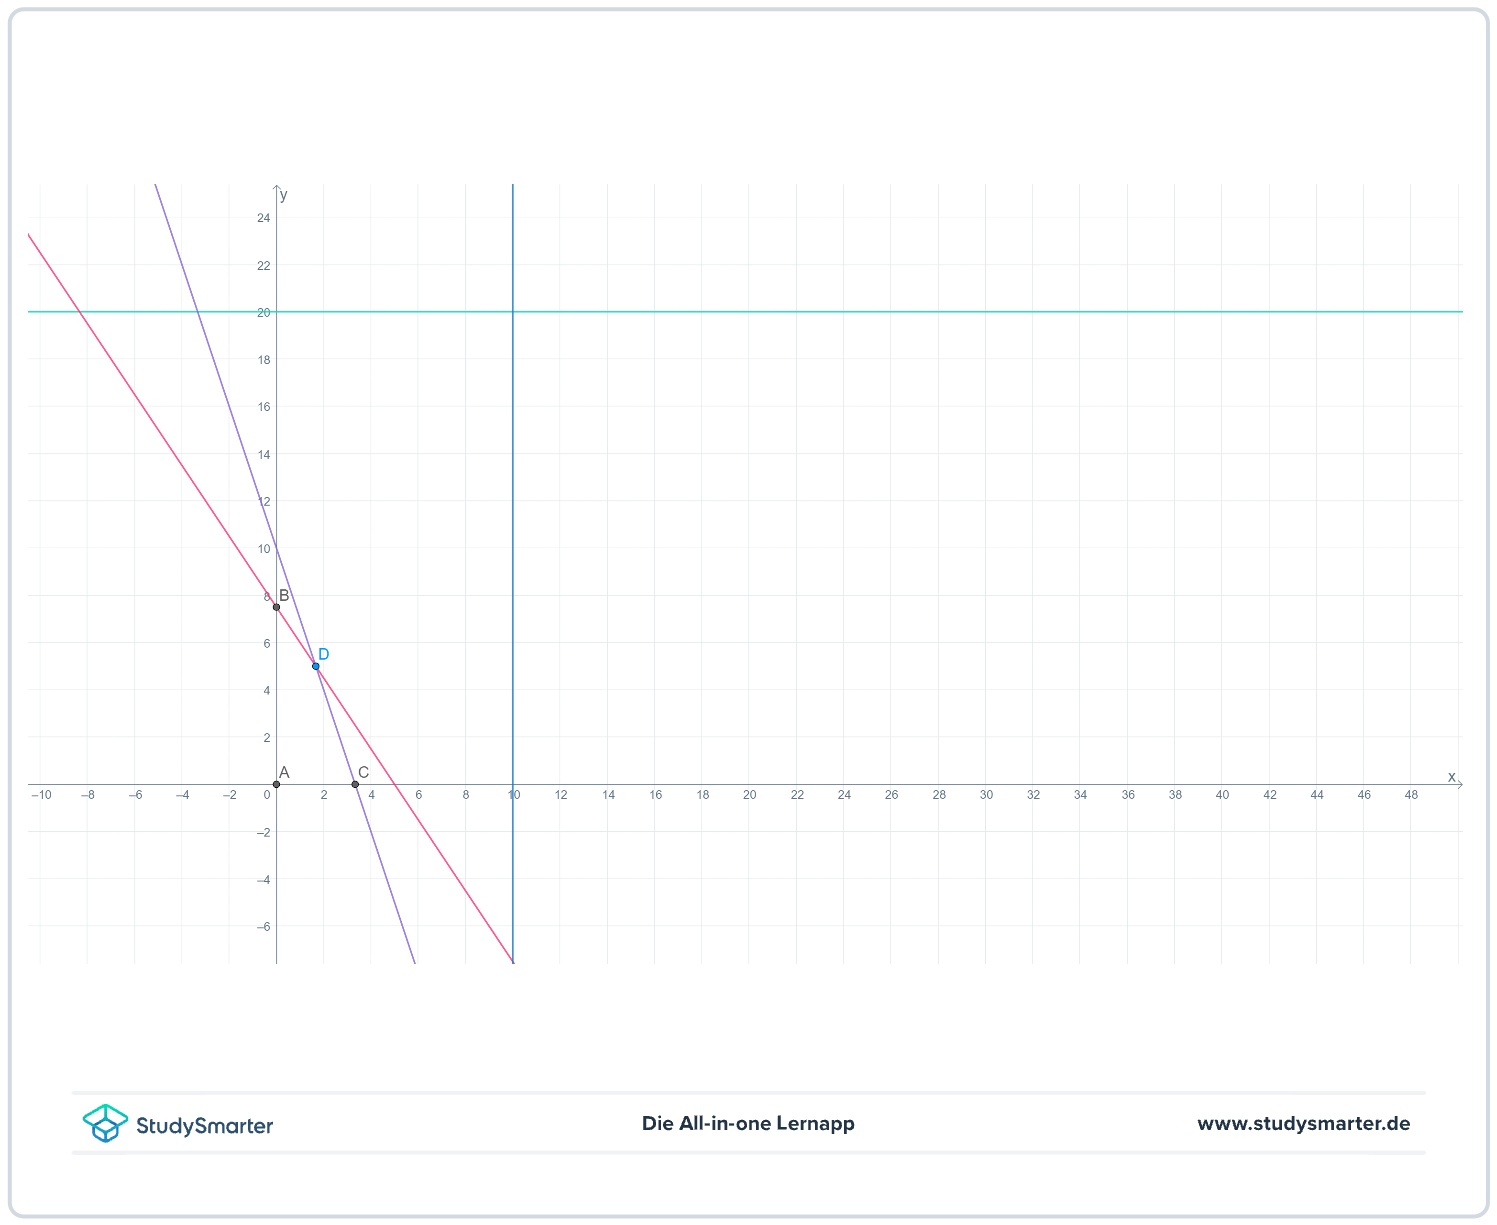1497x1225 pixels.
Task: Click y-axis tick label 22
Action: coord(264,265)
